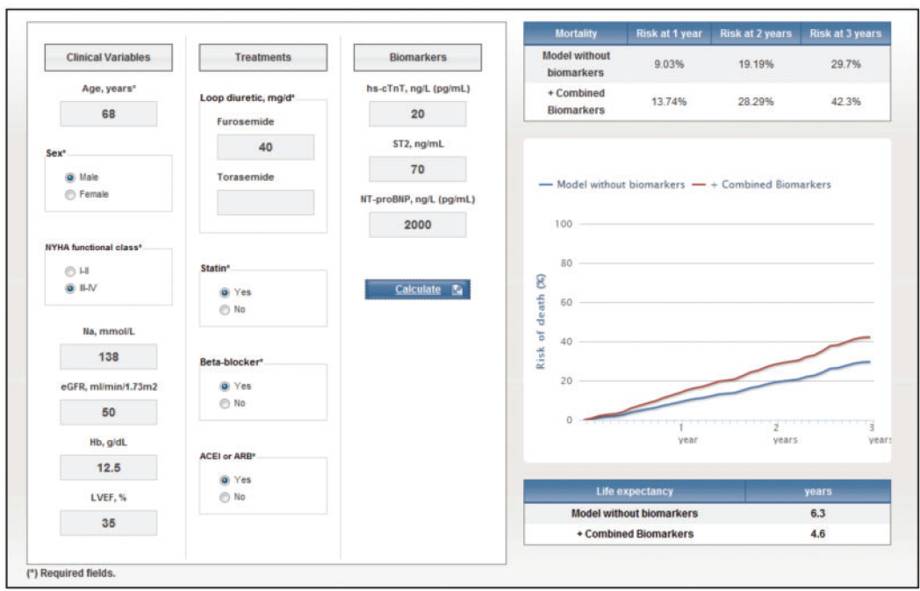Click the LVEF percent field
The image size is (920, 591).
108,522
